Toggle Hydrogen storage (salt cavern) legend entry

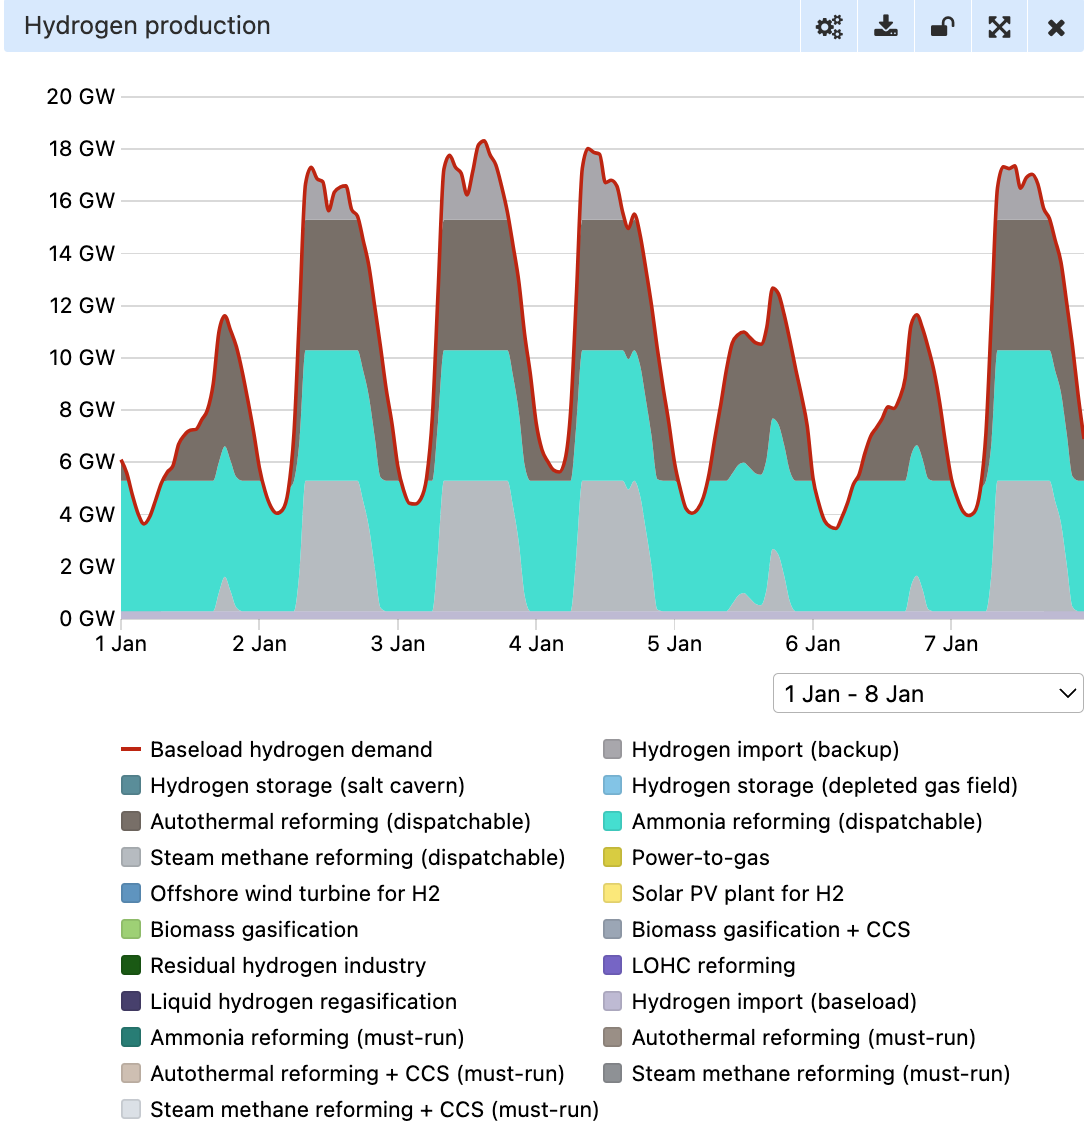[293, 785]
